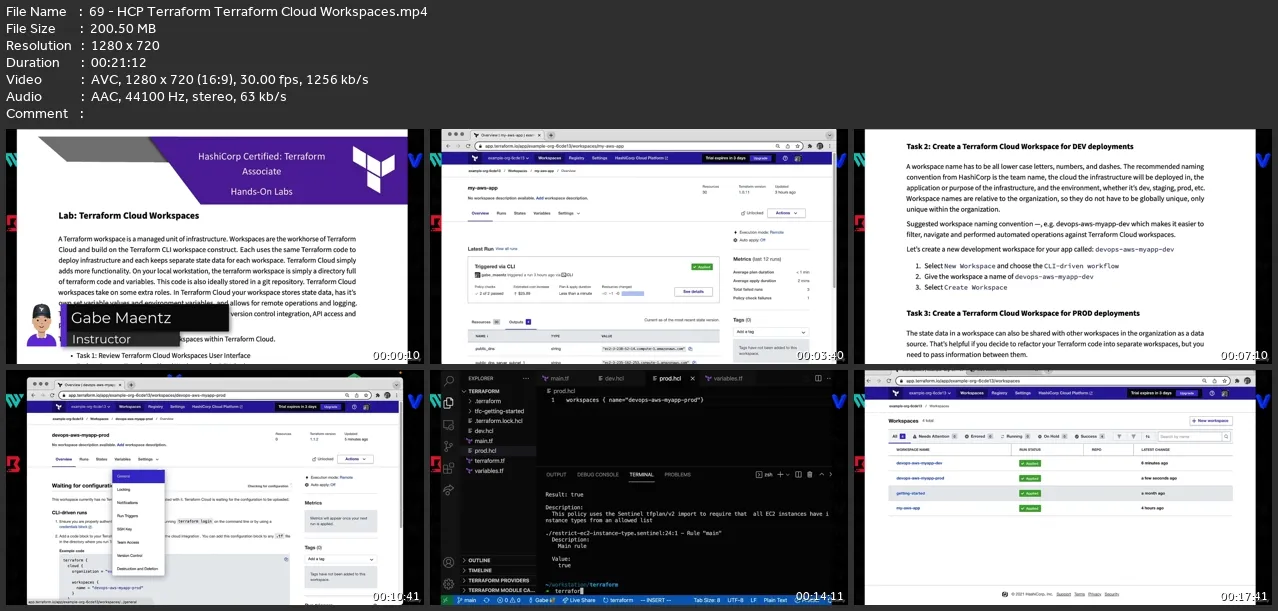Click split terminal icon in VS Code panel

(x=798, y=475)
